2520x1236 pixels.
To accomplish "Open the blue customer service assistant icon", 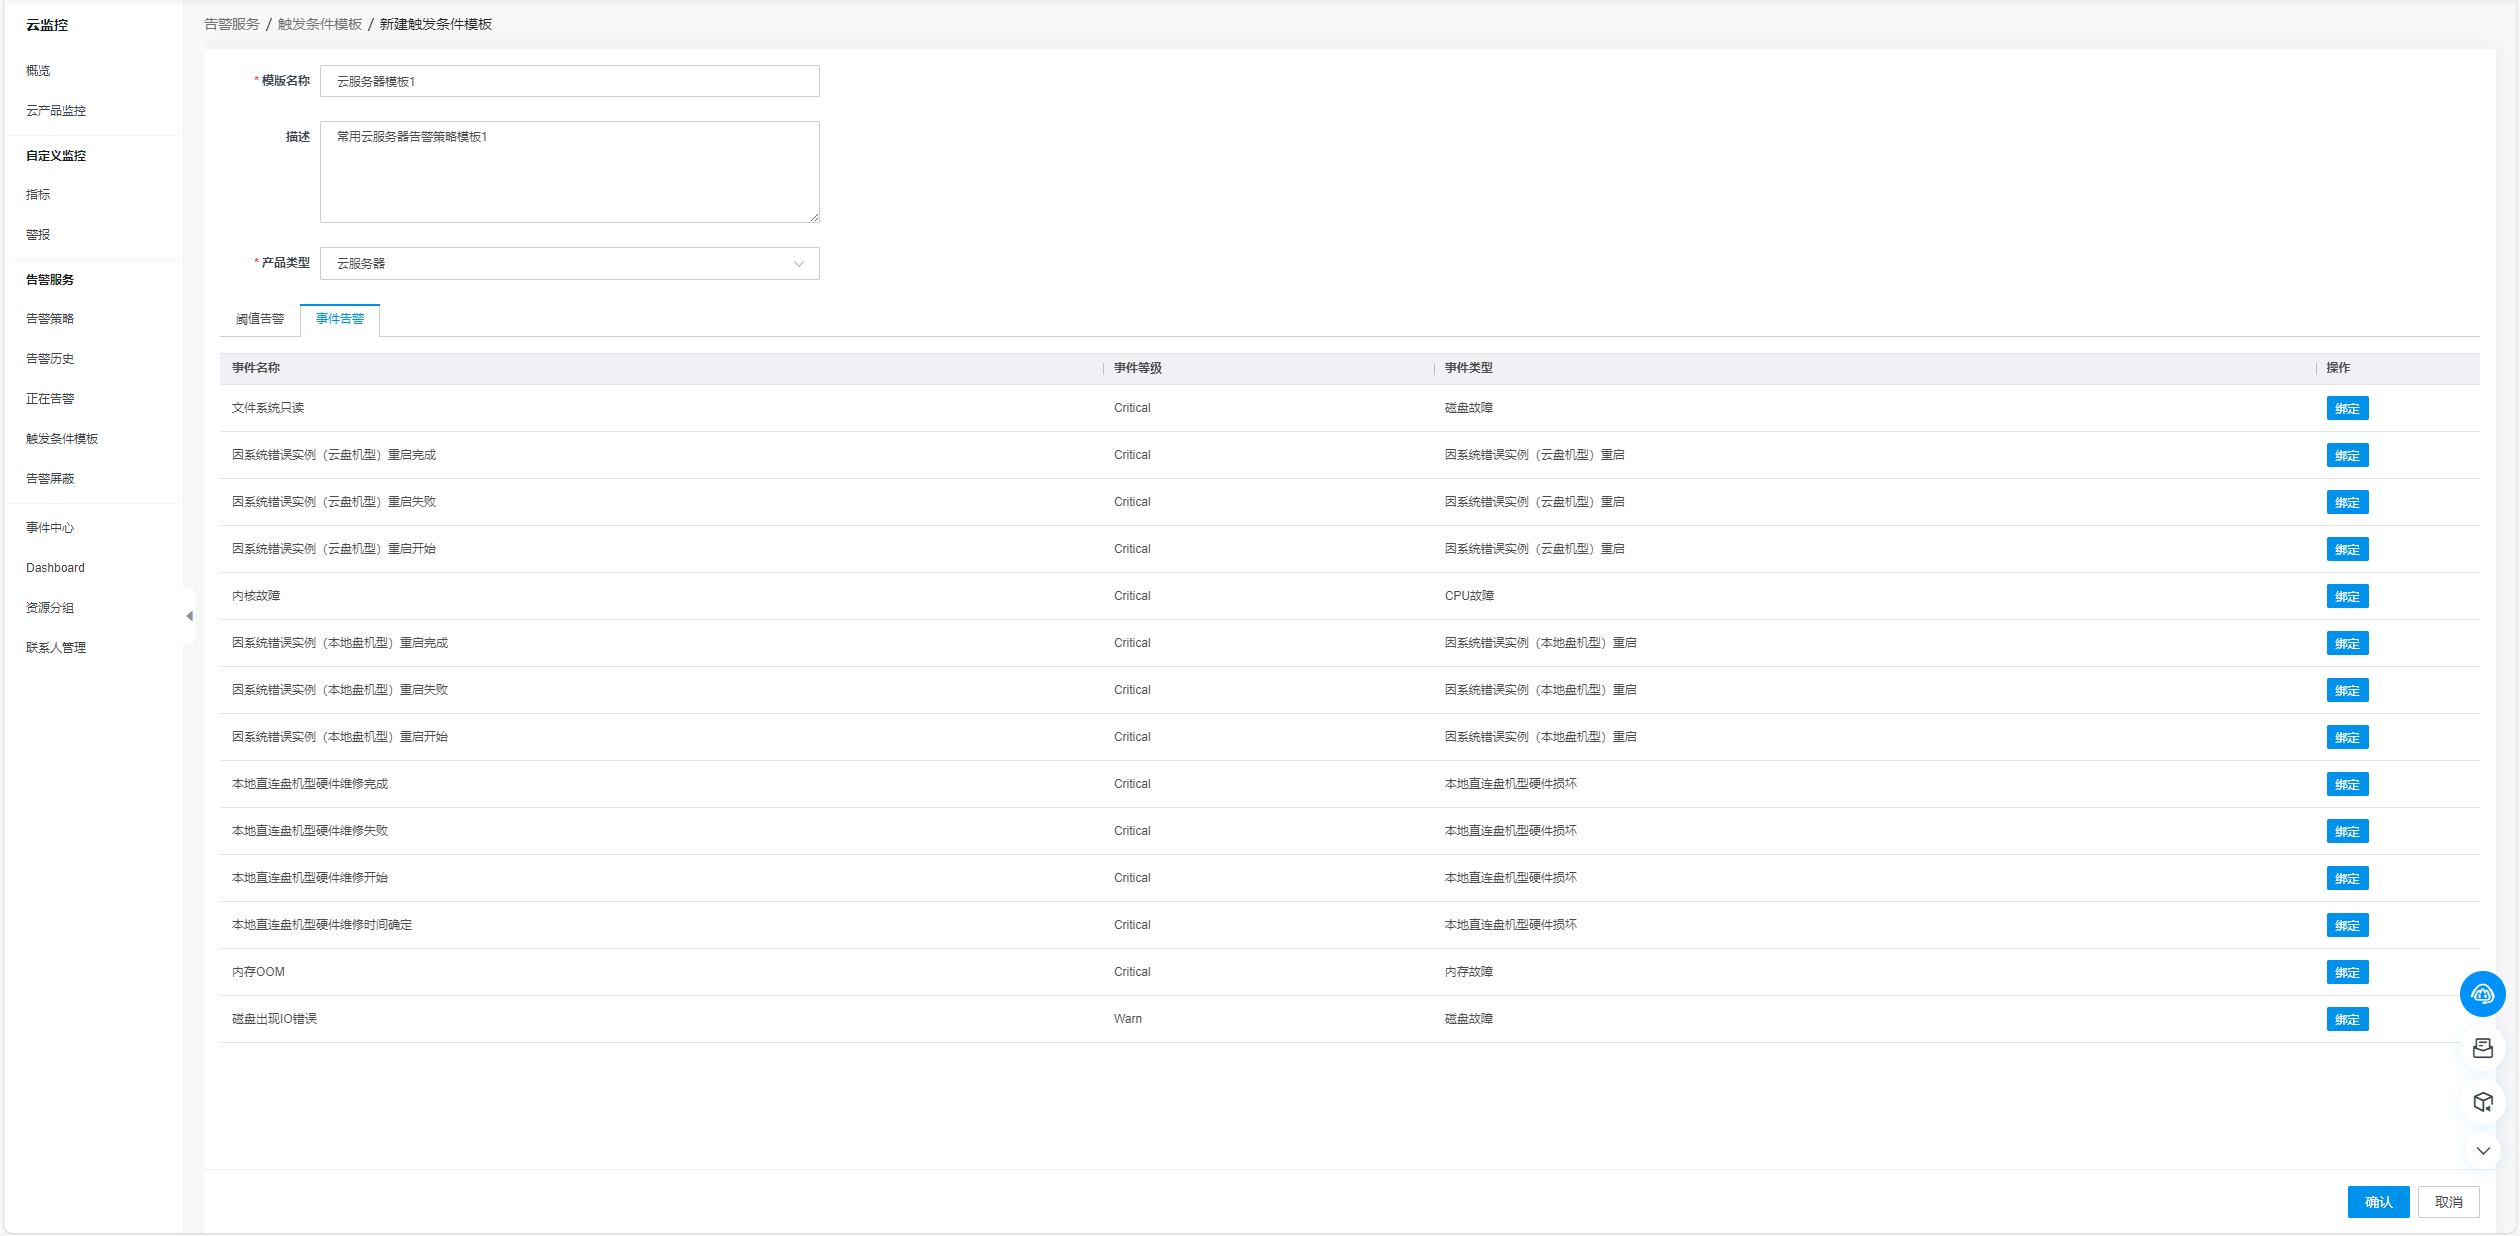I will 2482,994.
